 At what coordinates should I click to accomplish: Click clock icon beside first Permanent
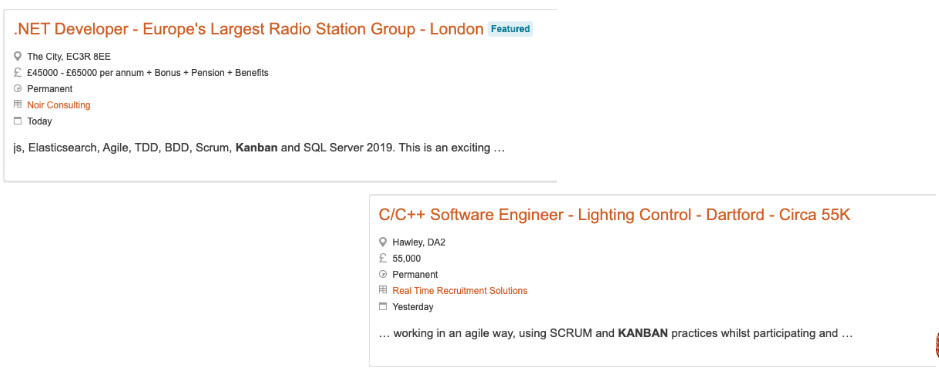(x=17, y=89)
